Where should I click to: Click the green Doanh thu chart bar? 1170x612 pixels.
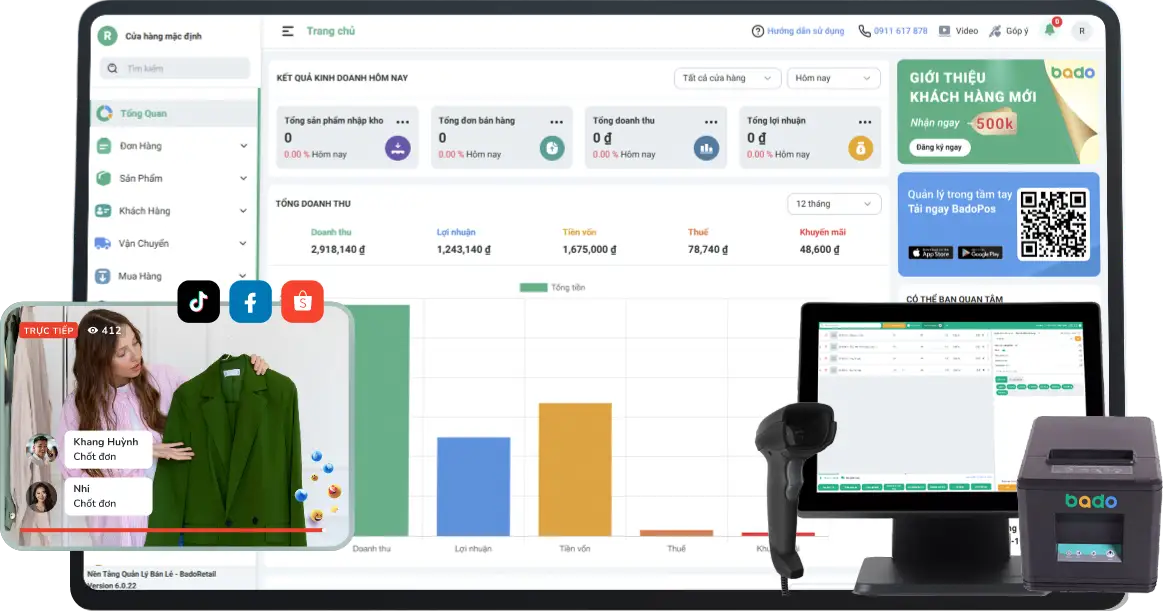pyautogui.click(x=381, y=420)
